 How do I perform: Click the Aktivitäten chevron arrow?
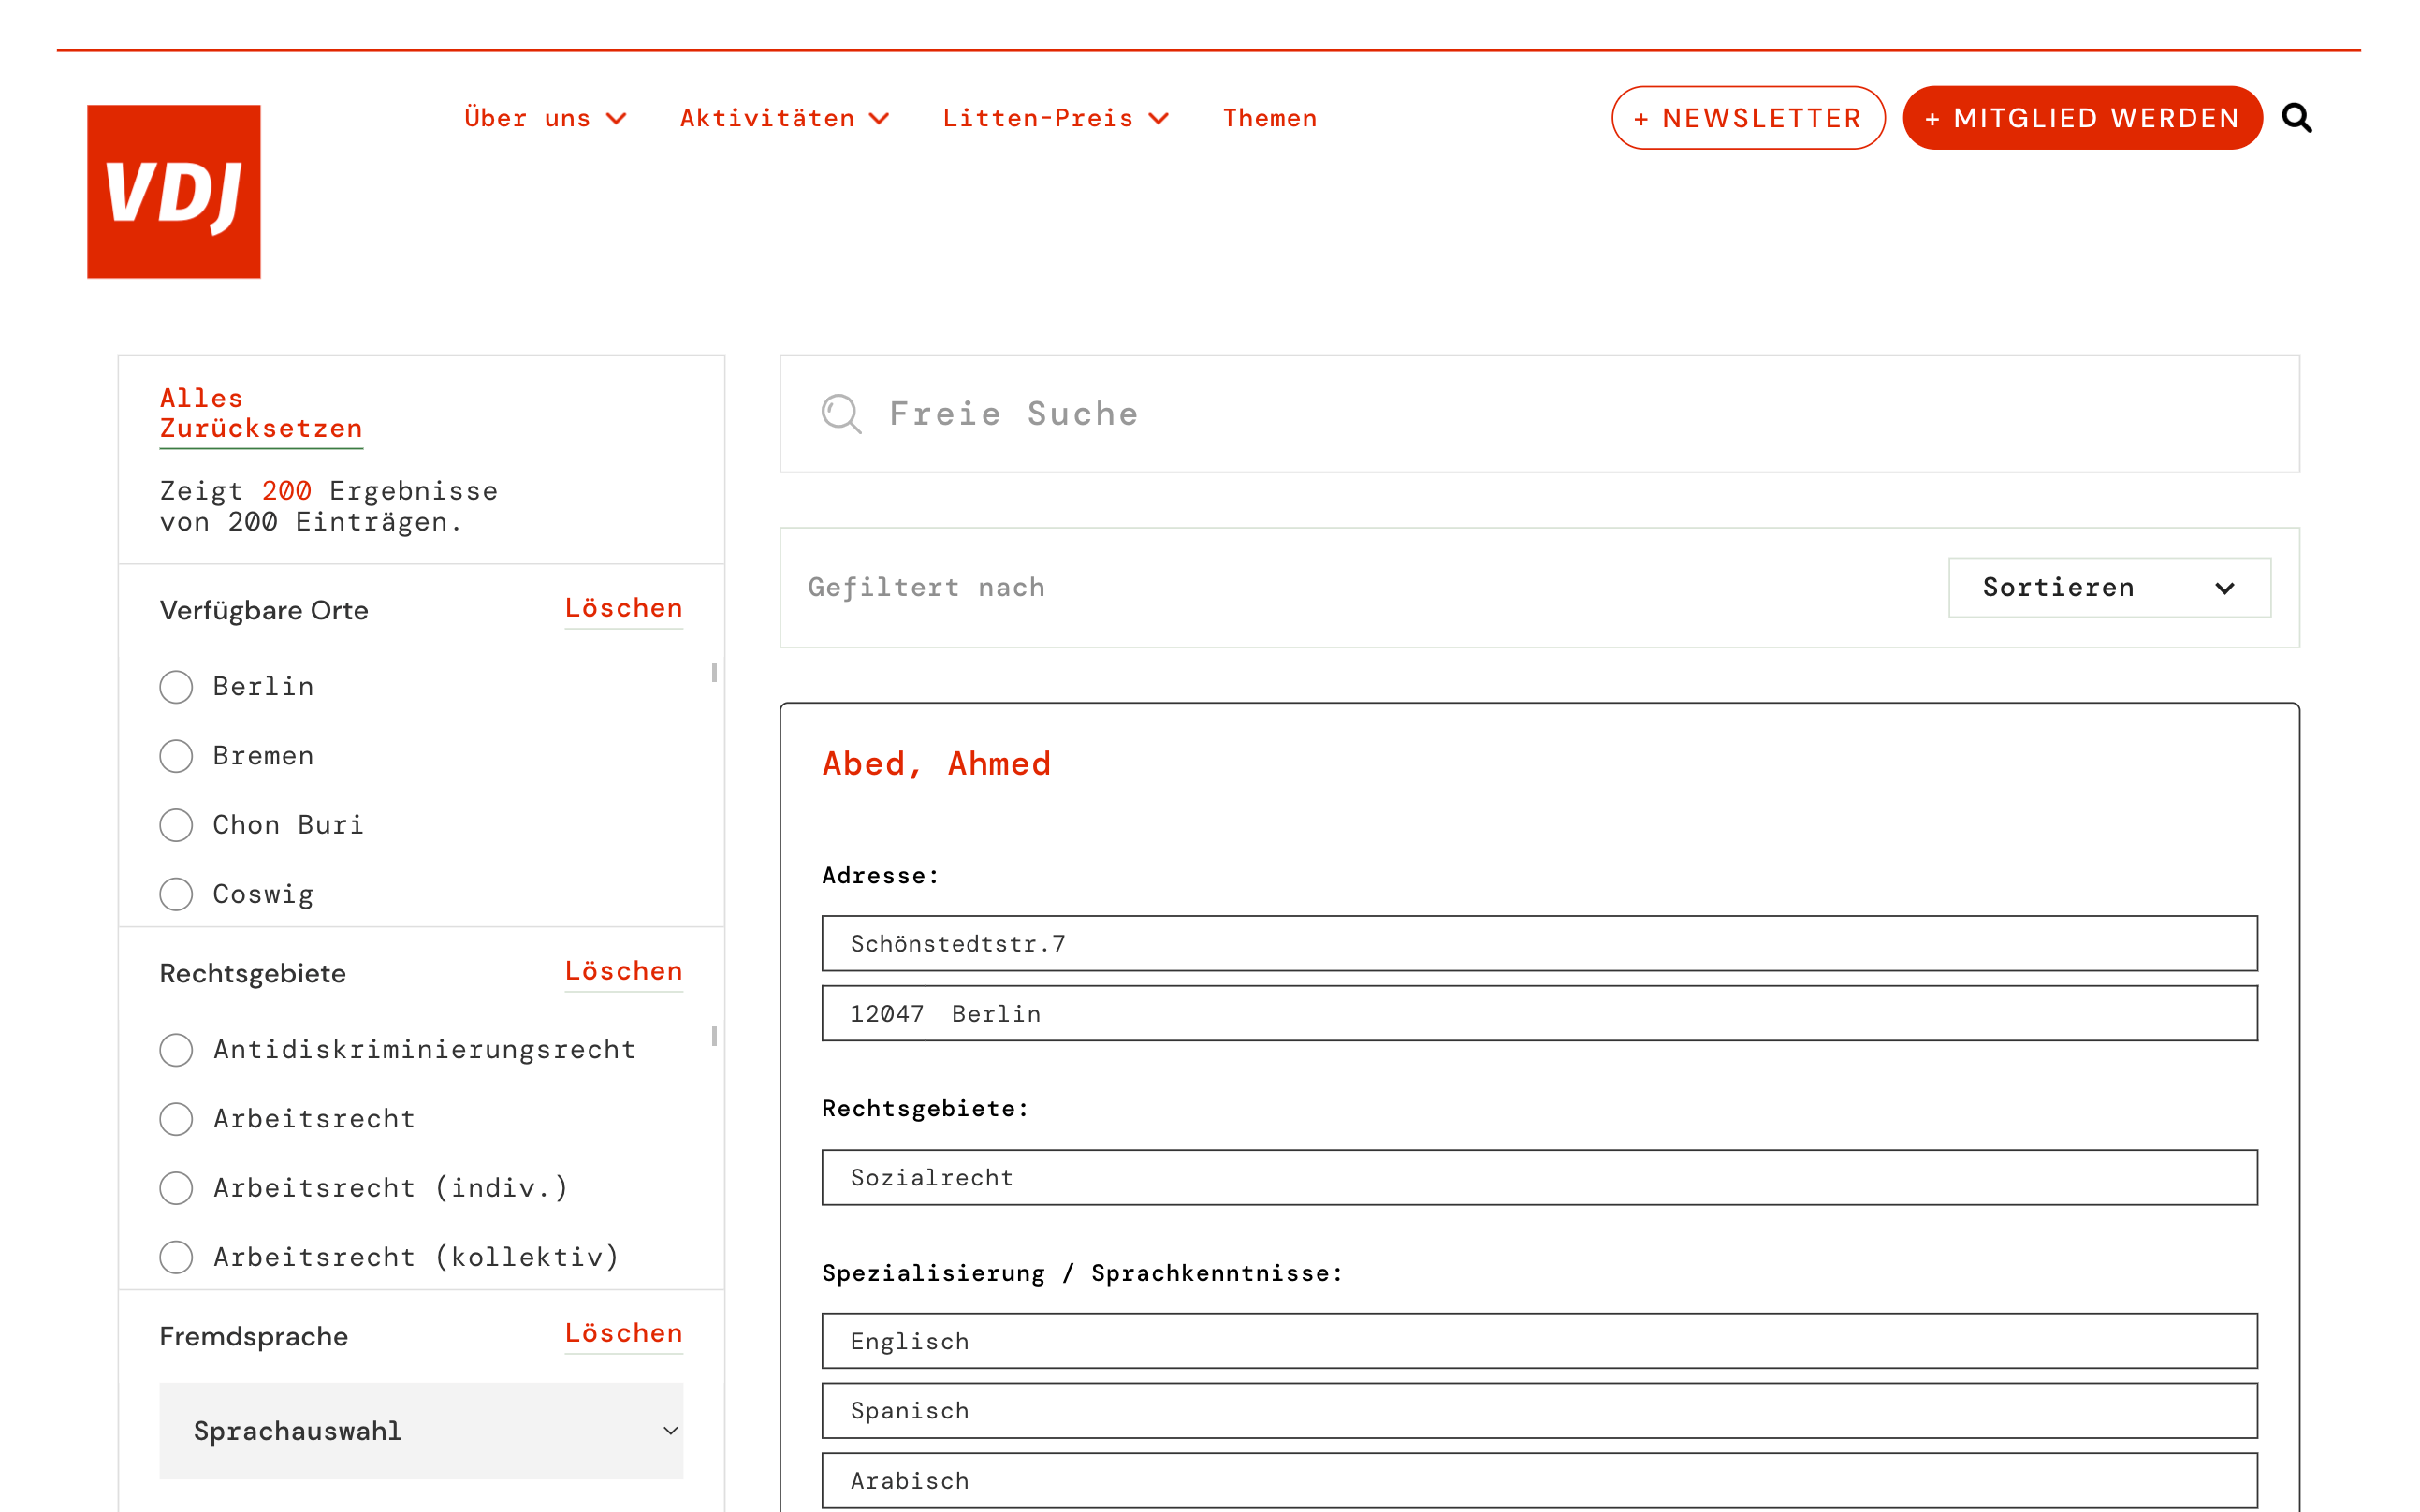pyautogui.click(x=879, y=119)
